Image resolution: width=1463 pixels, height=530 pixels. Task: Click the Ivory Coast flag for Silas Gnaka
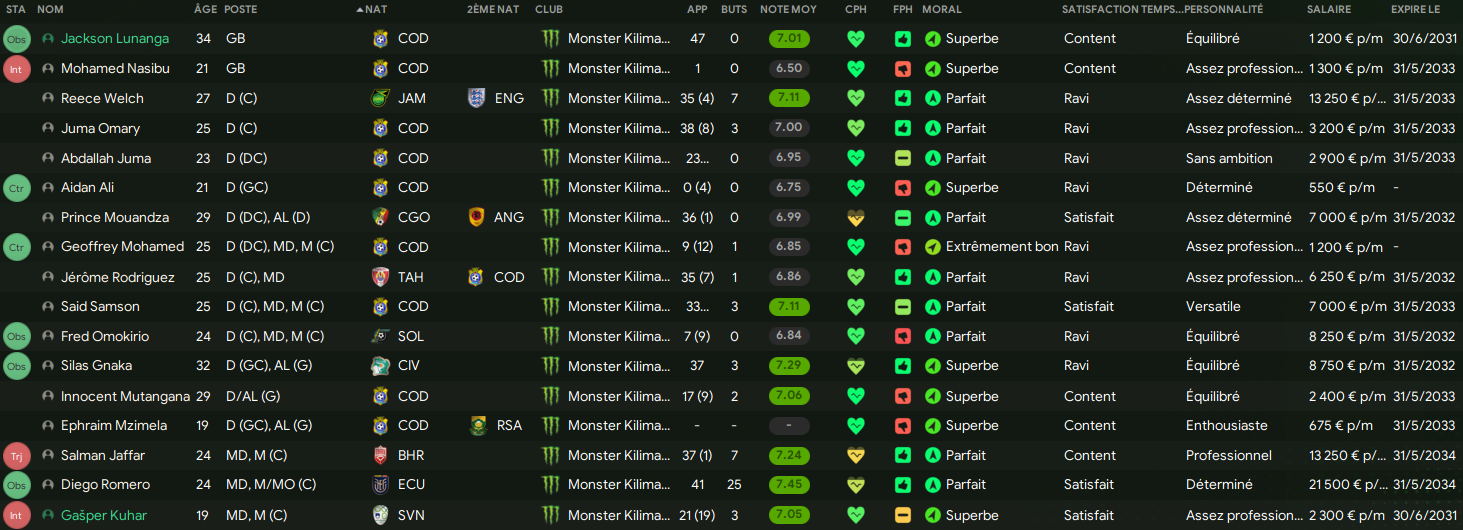pyautogui.click(x=380, y=366)
